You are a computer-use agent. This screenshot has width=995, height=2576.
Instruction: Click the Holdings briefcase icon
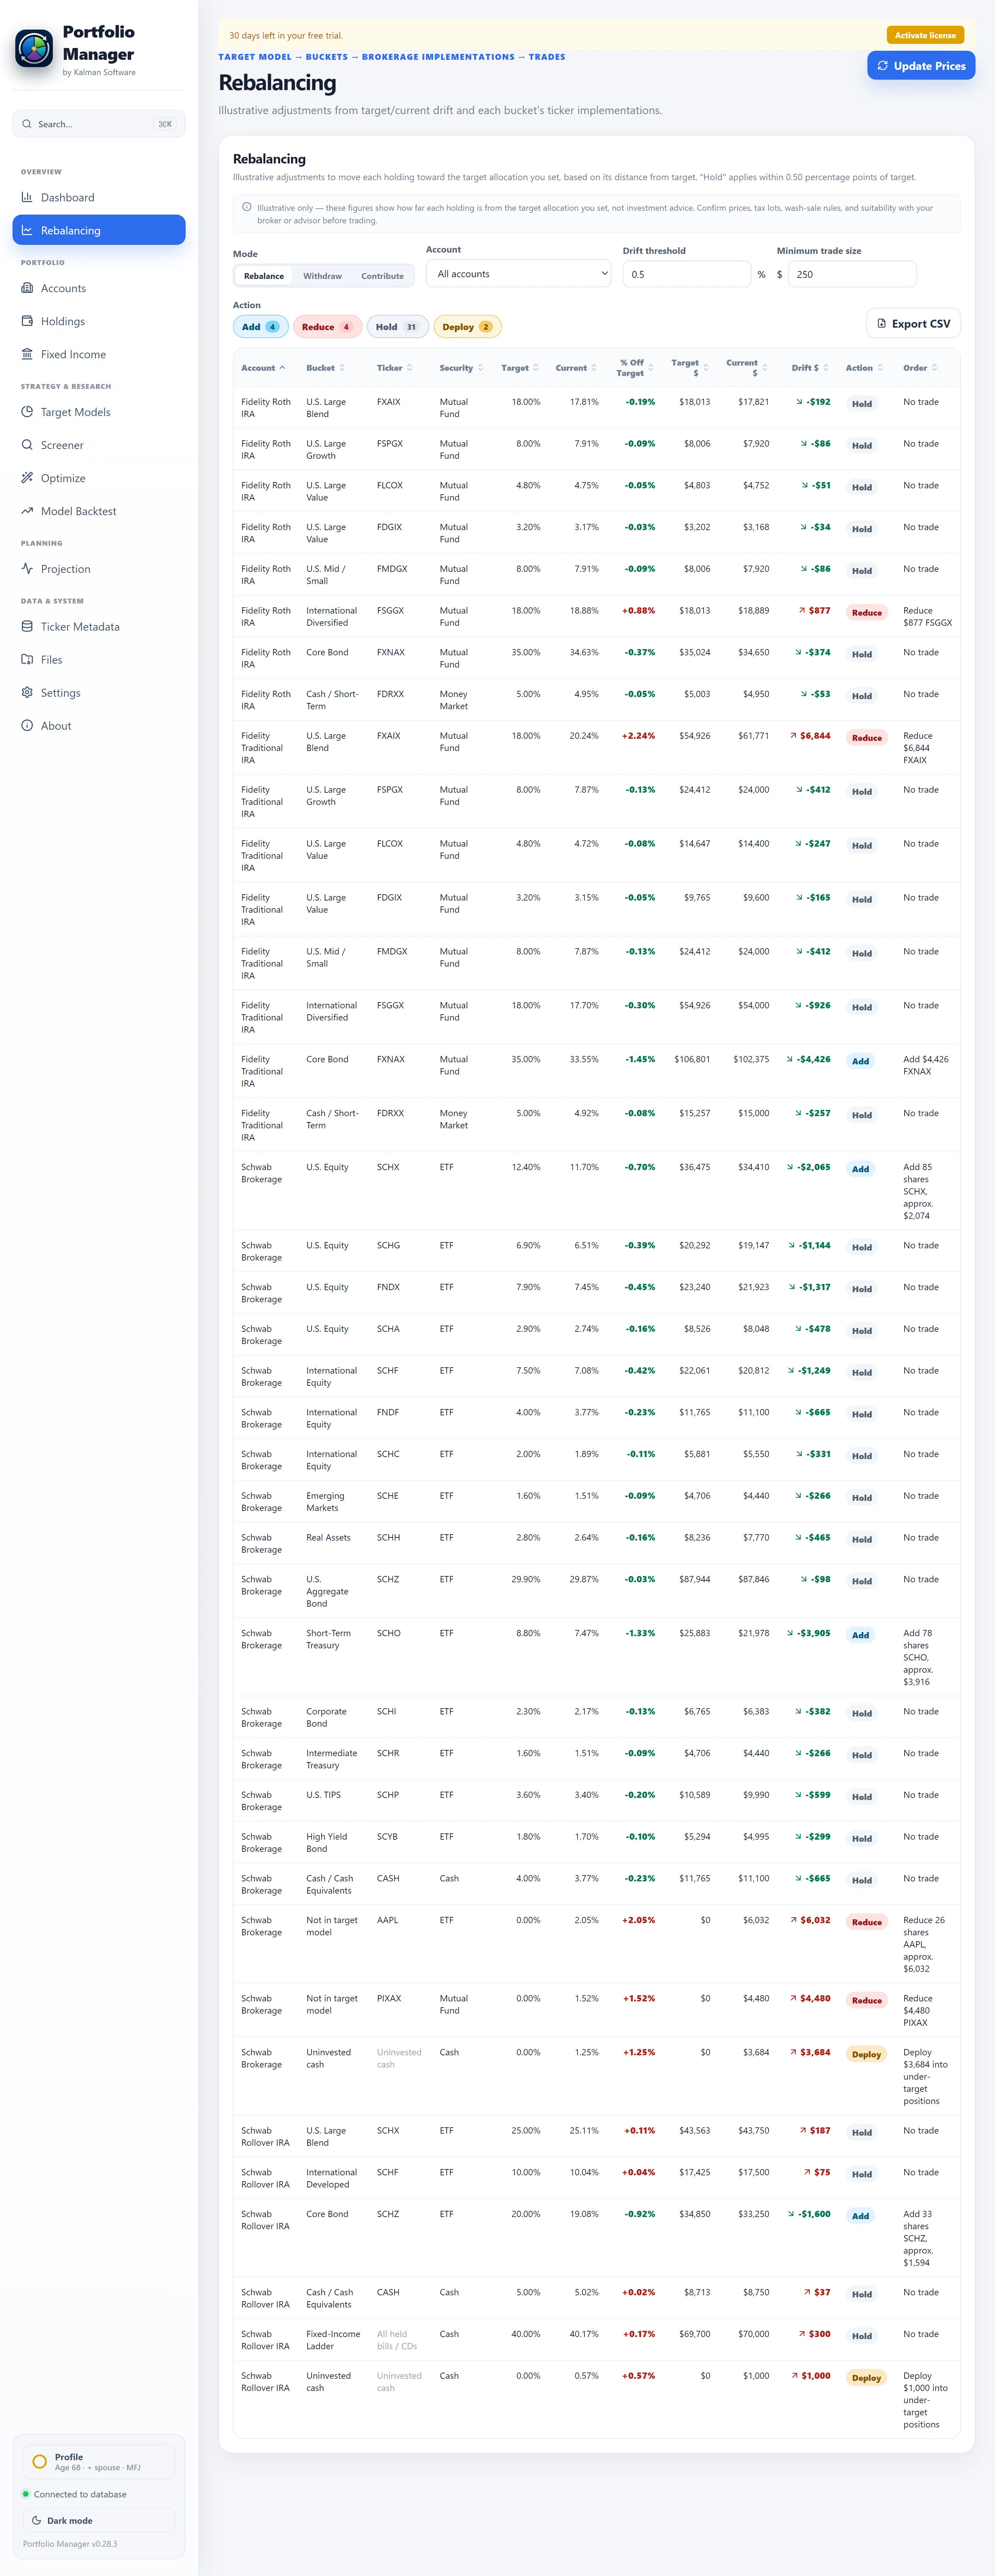pyautogui.click(x=27, y=321)
